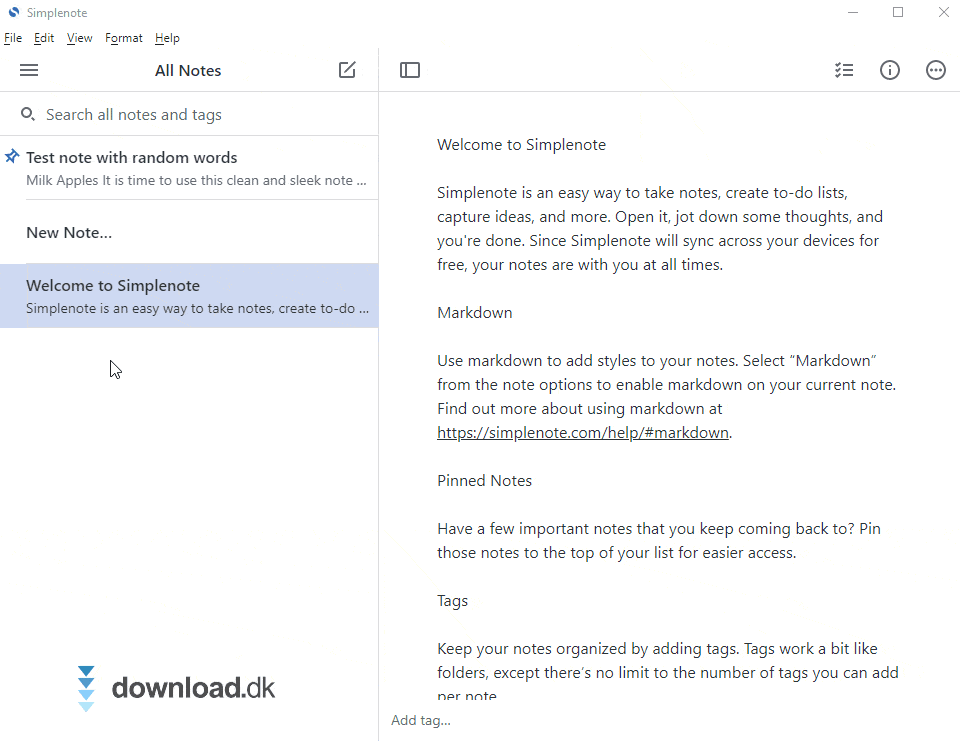
Task: Unpin the Test note using pin icon
Action: click(12, 157)
